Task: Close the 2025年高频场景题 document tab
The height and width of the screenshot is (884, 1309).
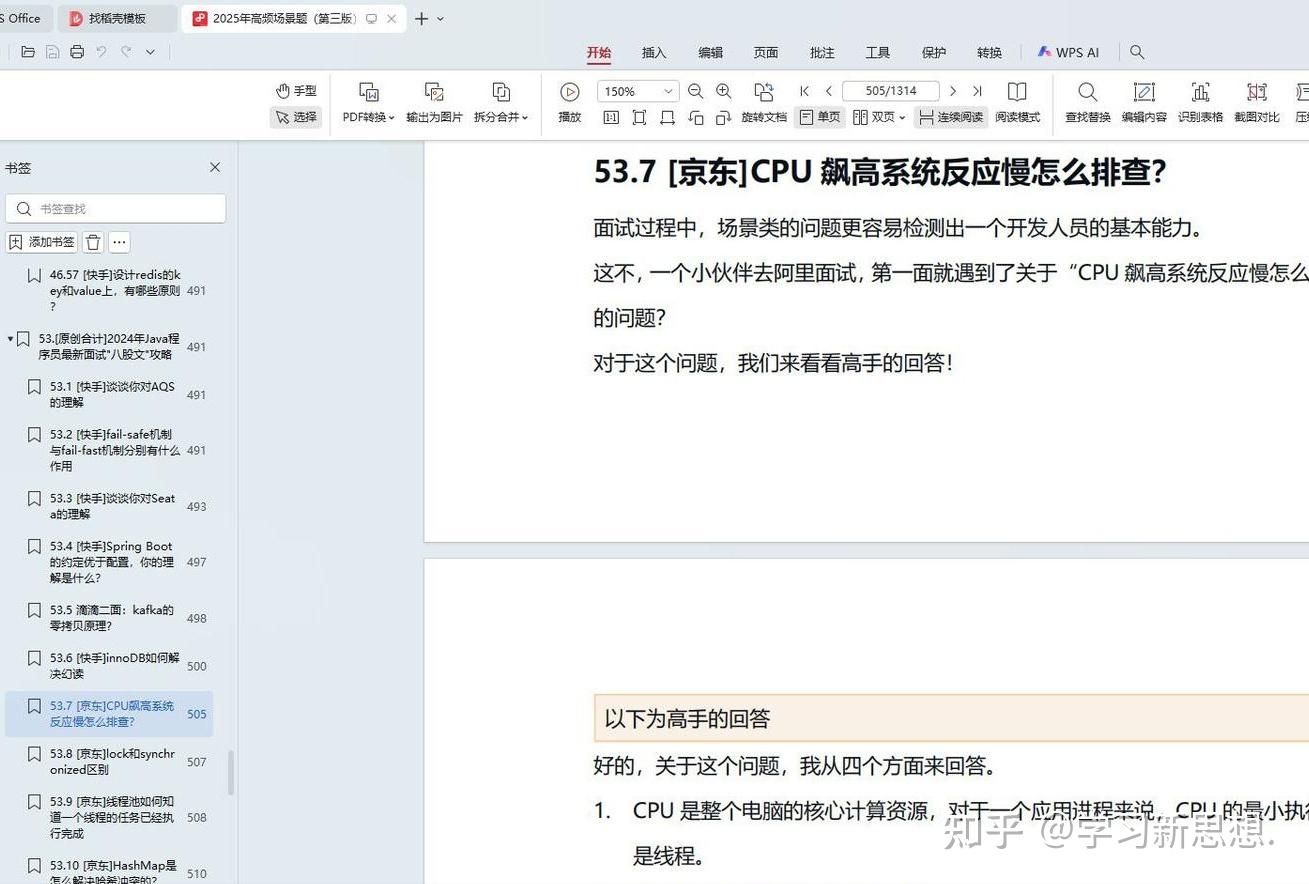Action: click(x=391, y=19)
